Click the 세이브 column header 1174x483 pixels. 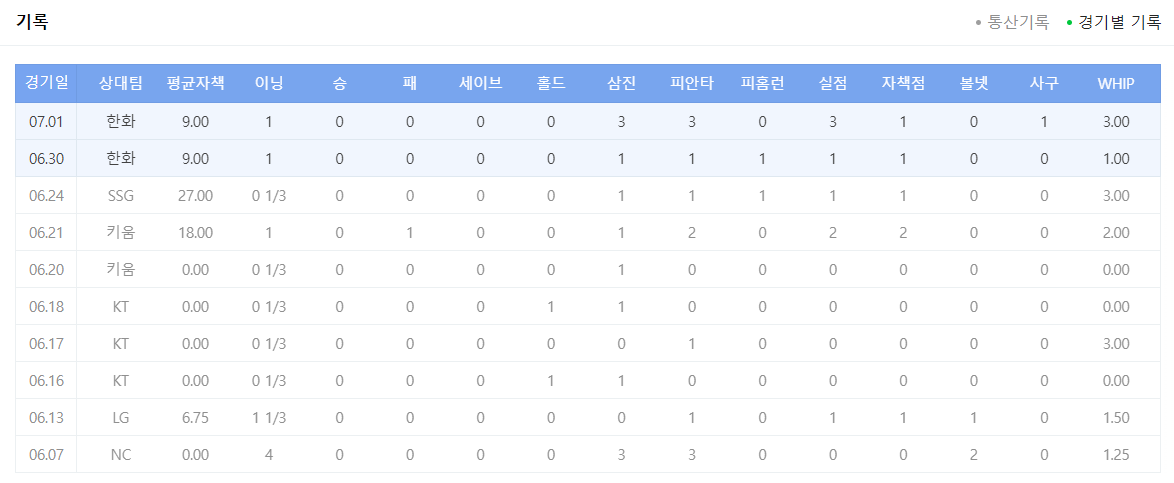coord(480,83)
